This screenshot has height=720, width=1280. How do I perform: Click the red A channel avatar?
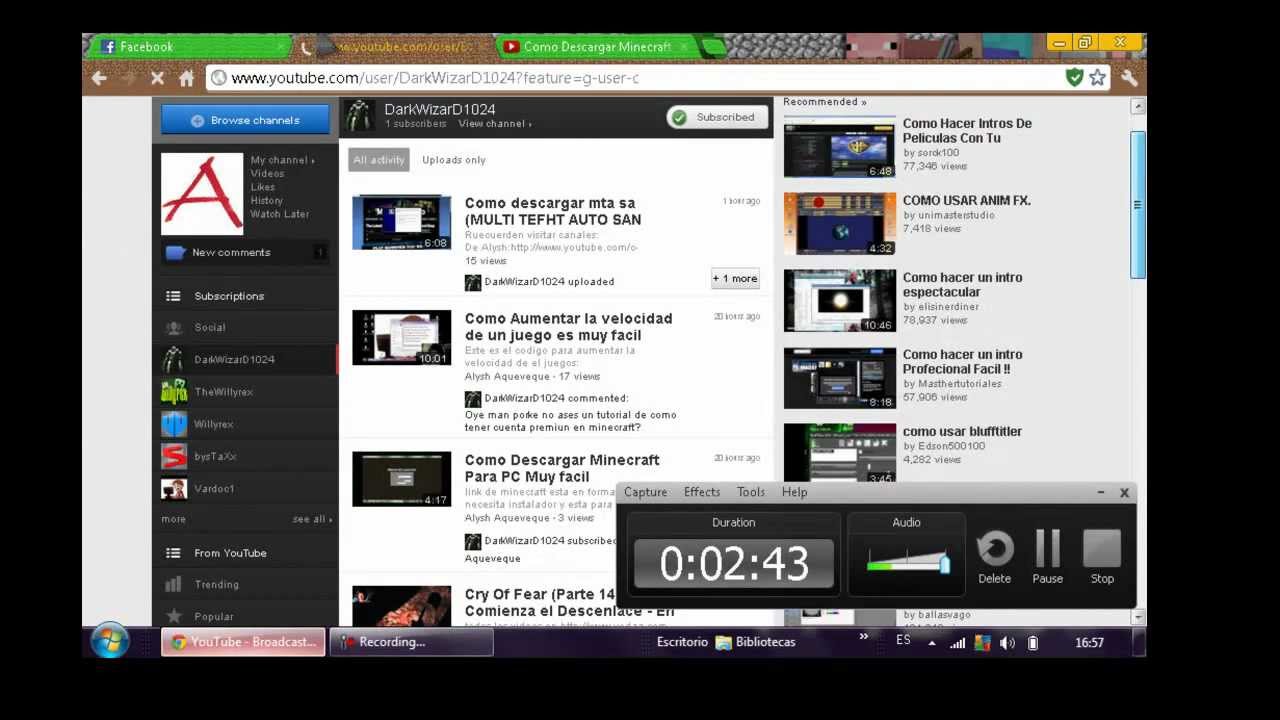coord(202,193)
